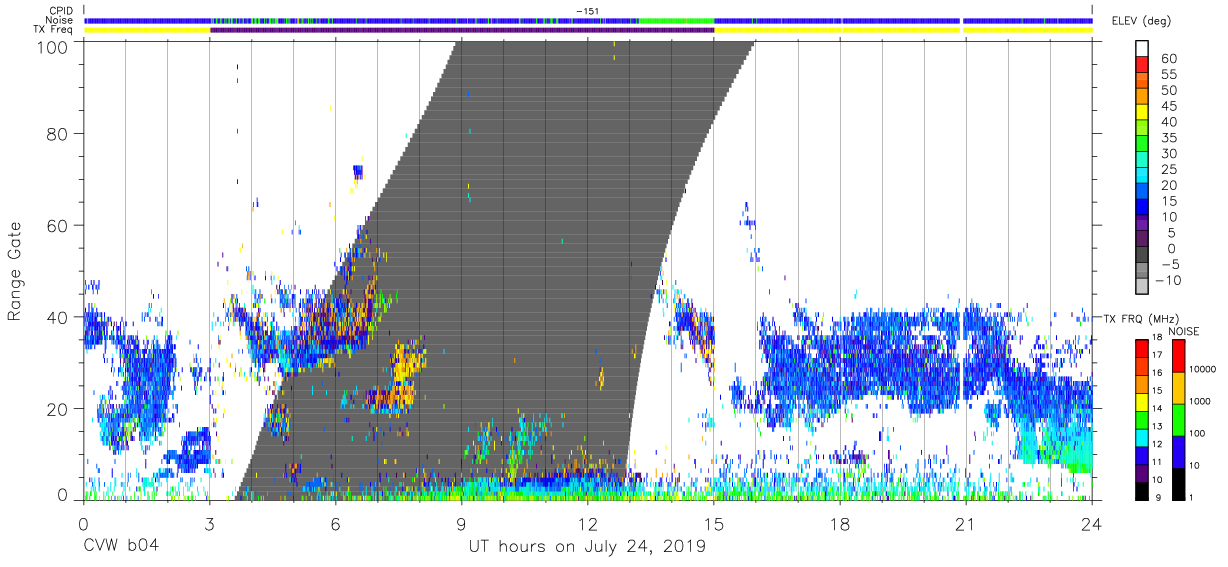Click the 9 hour tick on the UT axis
Image resolution: width=1228 pixels, height=567 pixels.
(461, 523)
